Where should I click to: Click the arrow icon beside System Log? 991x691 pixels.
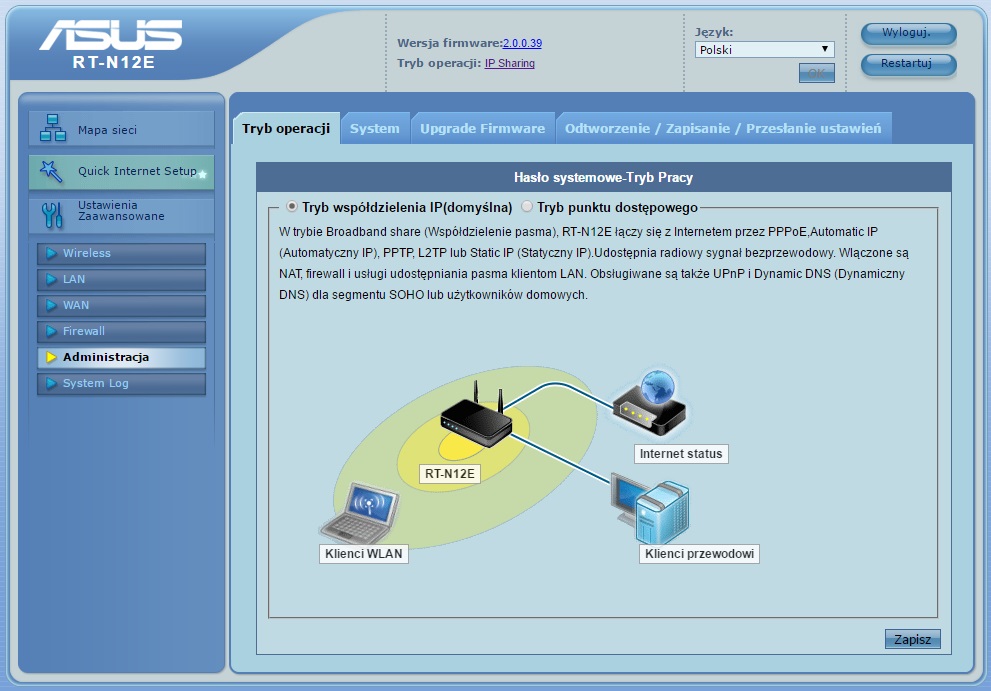(x=51, y=383)
